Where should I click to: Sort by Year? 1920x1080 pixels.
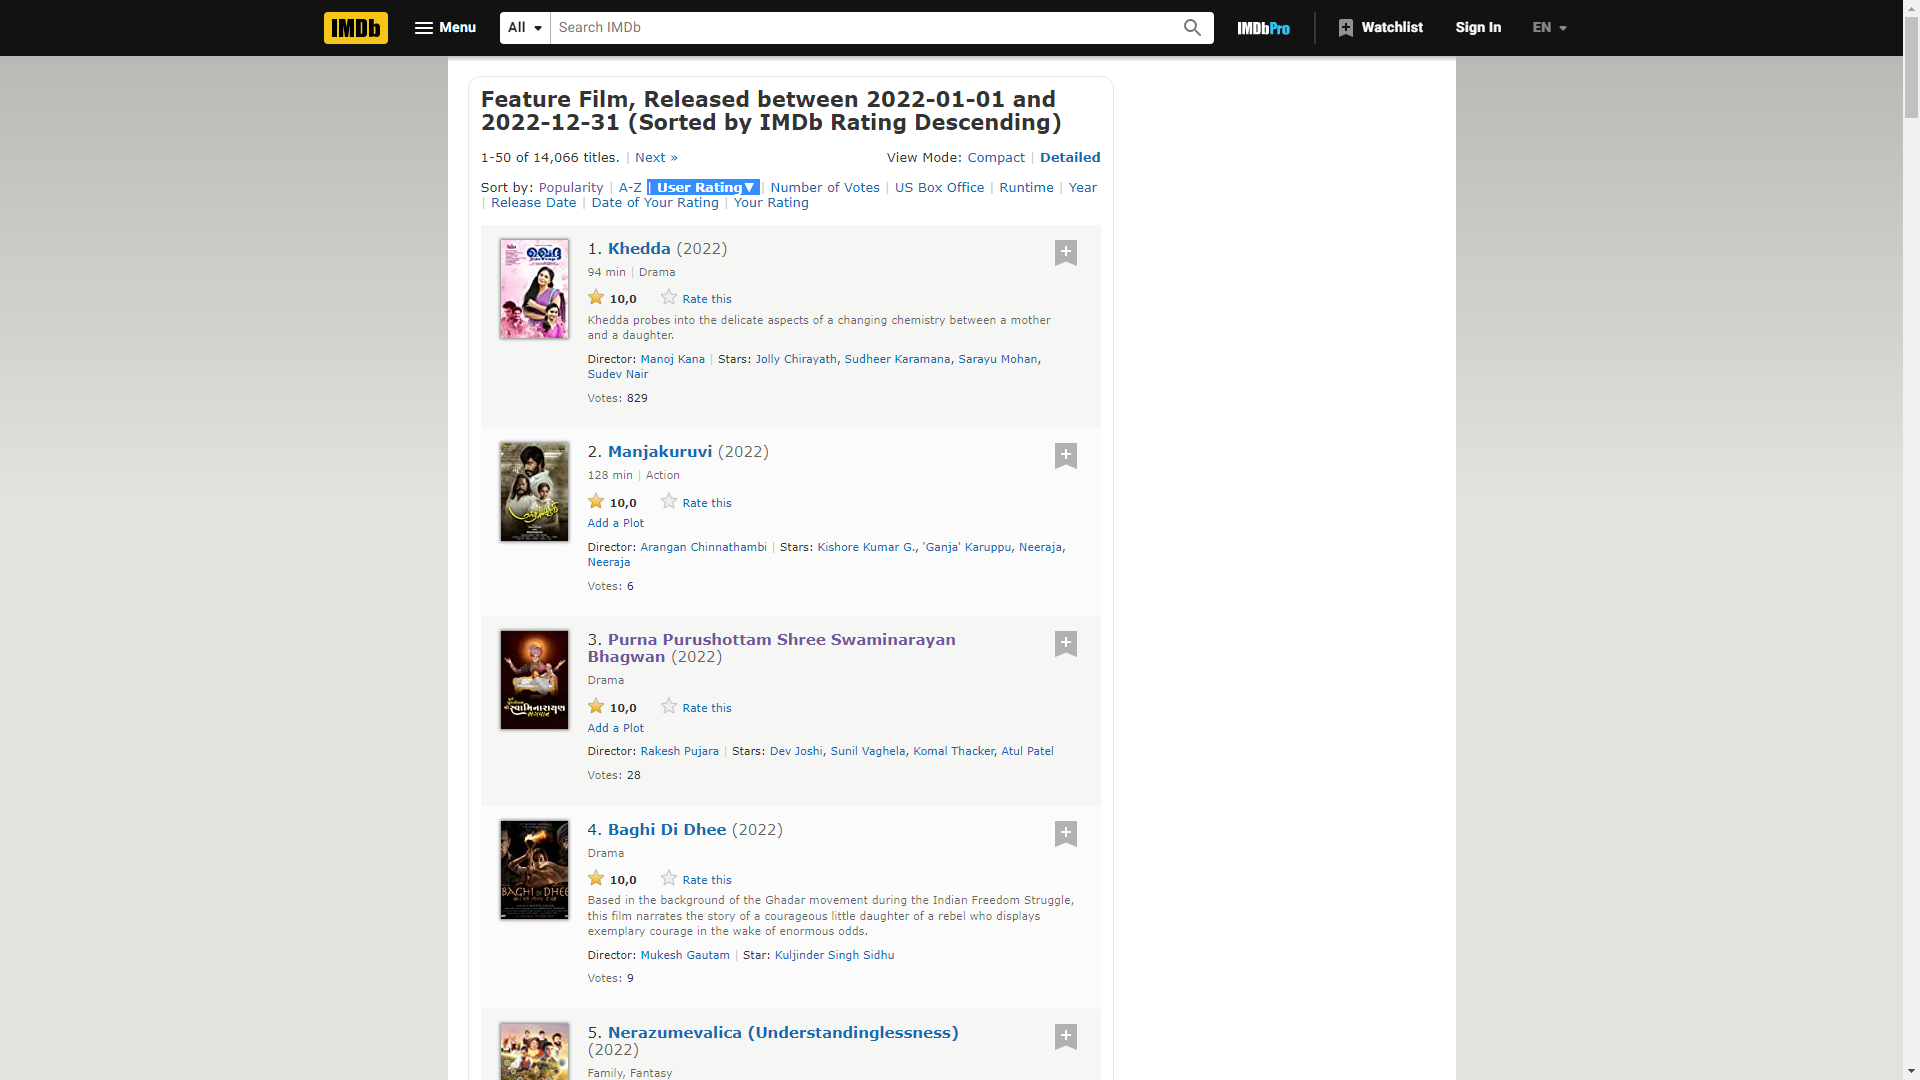point(1082,187)
